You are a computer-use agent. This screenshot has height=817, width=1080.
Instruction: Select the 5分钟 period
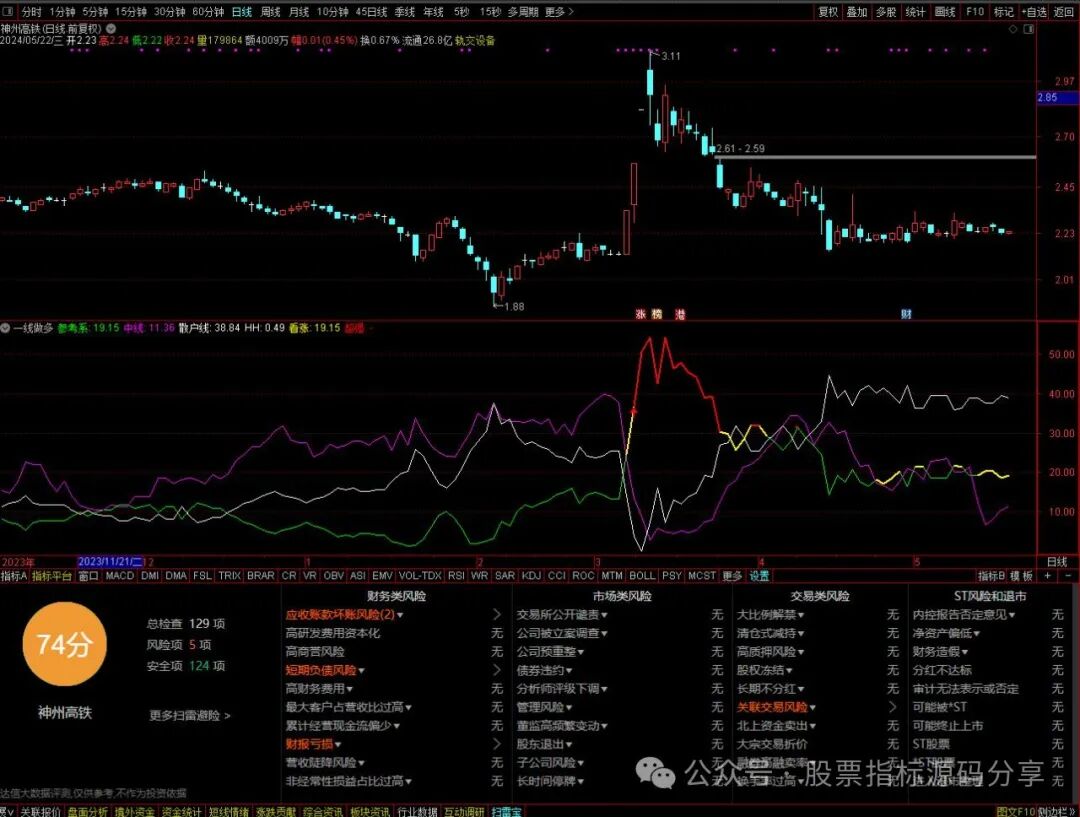point(95,12)
